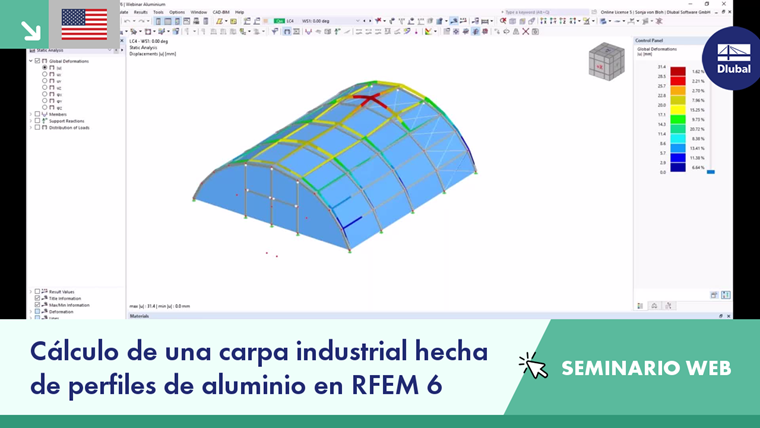
Task: Expand Distribution of Loads tree node
Action: pos(31,127)
